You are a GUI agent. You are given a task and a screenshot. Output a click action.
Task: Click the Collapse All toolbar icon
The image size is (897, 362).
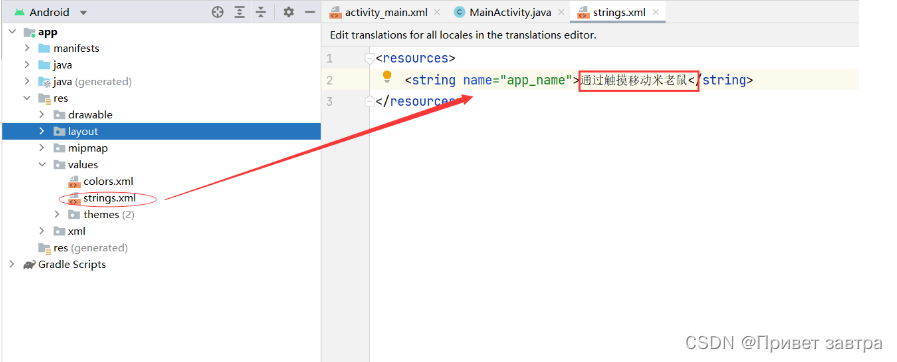(x=261, y=12)
